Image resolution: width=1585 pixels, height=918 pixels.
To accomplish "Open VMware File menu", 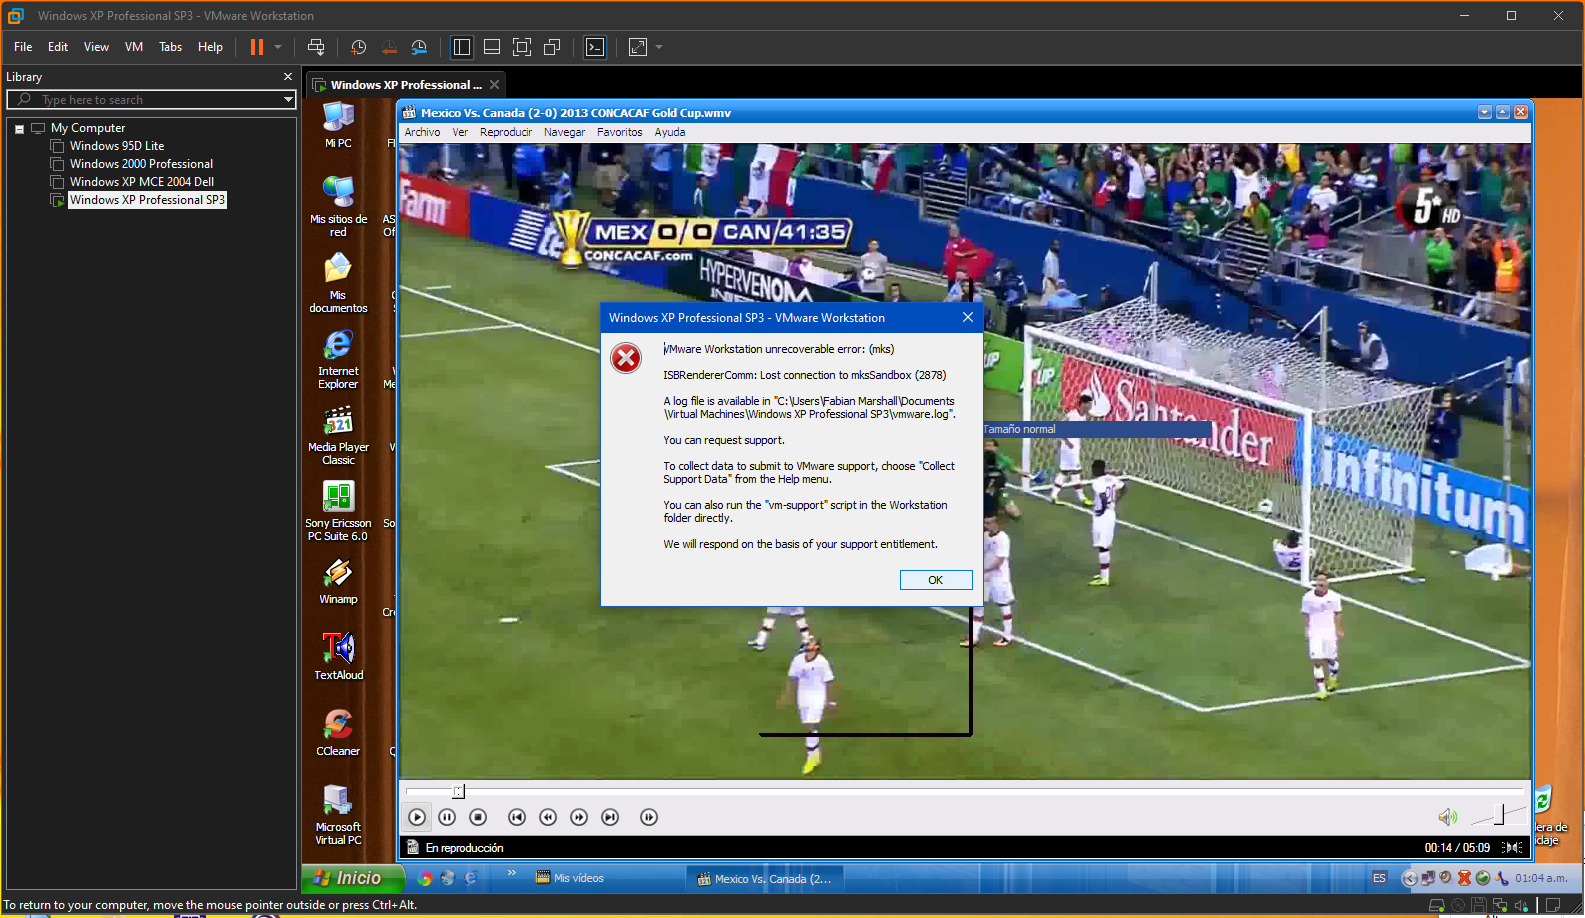I will click(x=23, y=47).
